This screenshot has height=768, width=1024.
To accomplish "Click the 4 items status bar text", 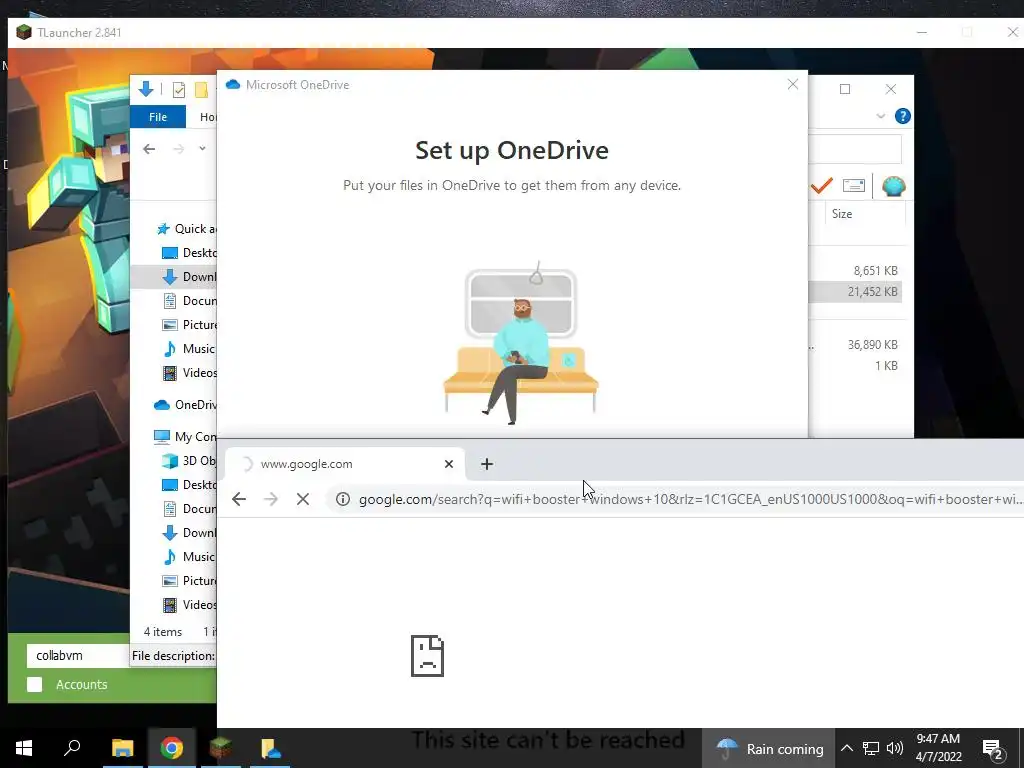I will (x=163, y=632).
